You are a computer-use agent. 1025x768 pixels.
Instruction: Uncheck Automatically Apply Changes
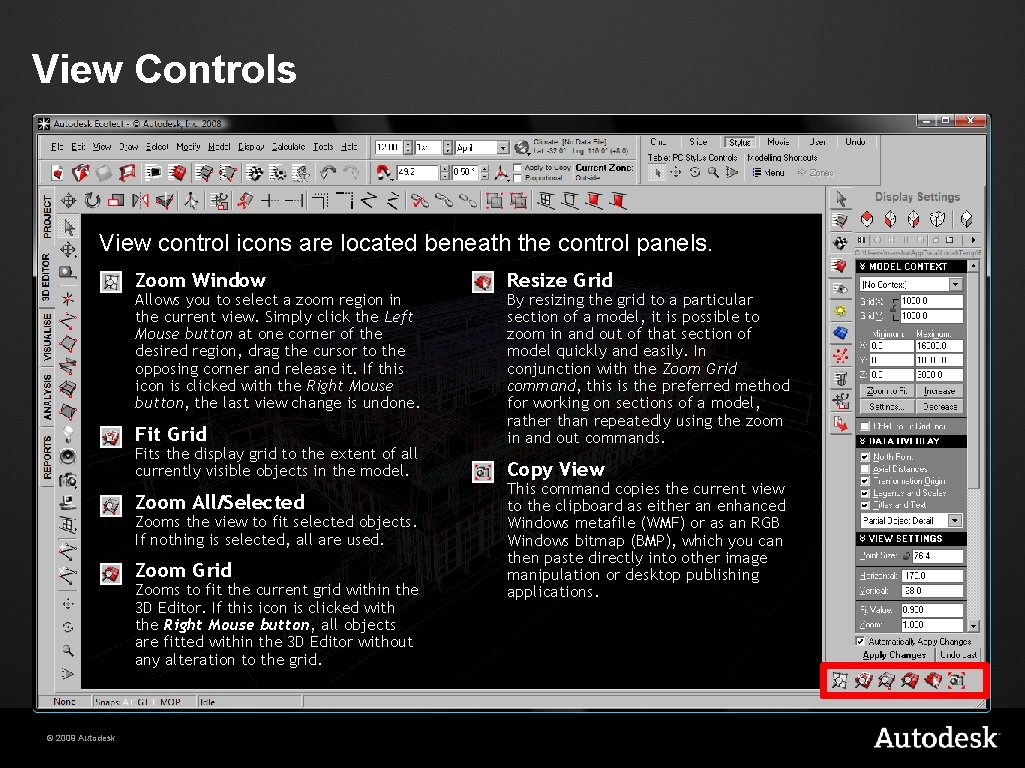(859, 641)
